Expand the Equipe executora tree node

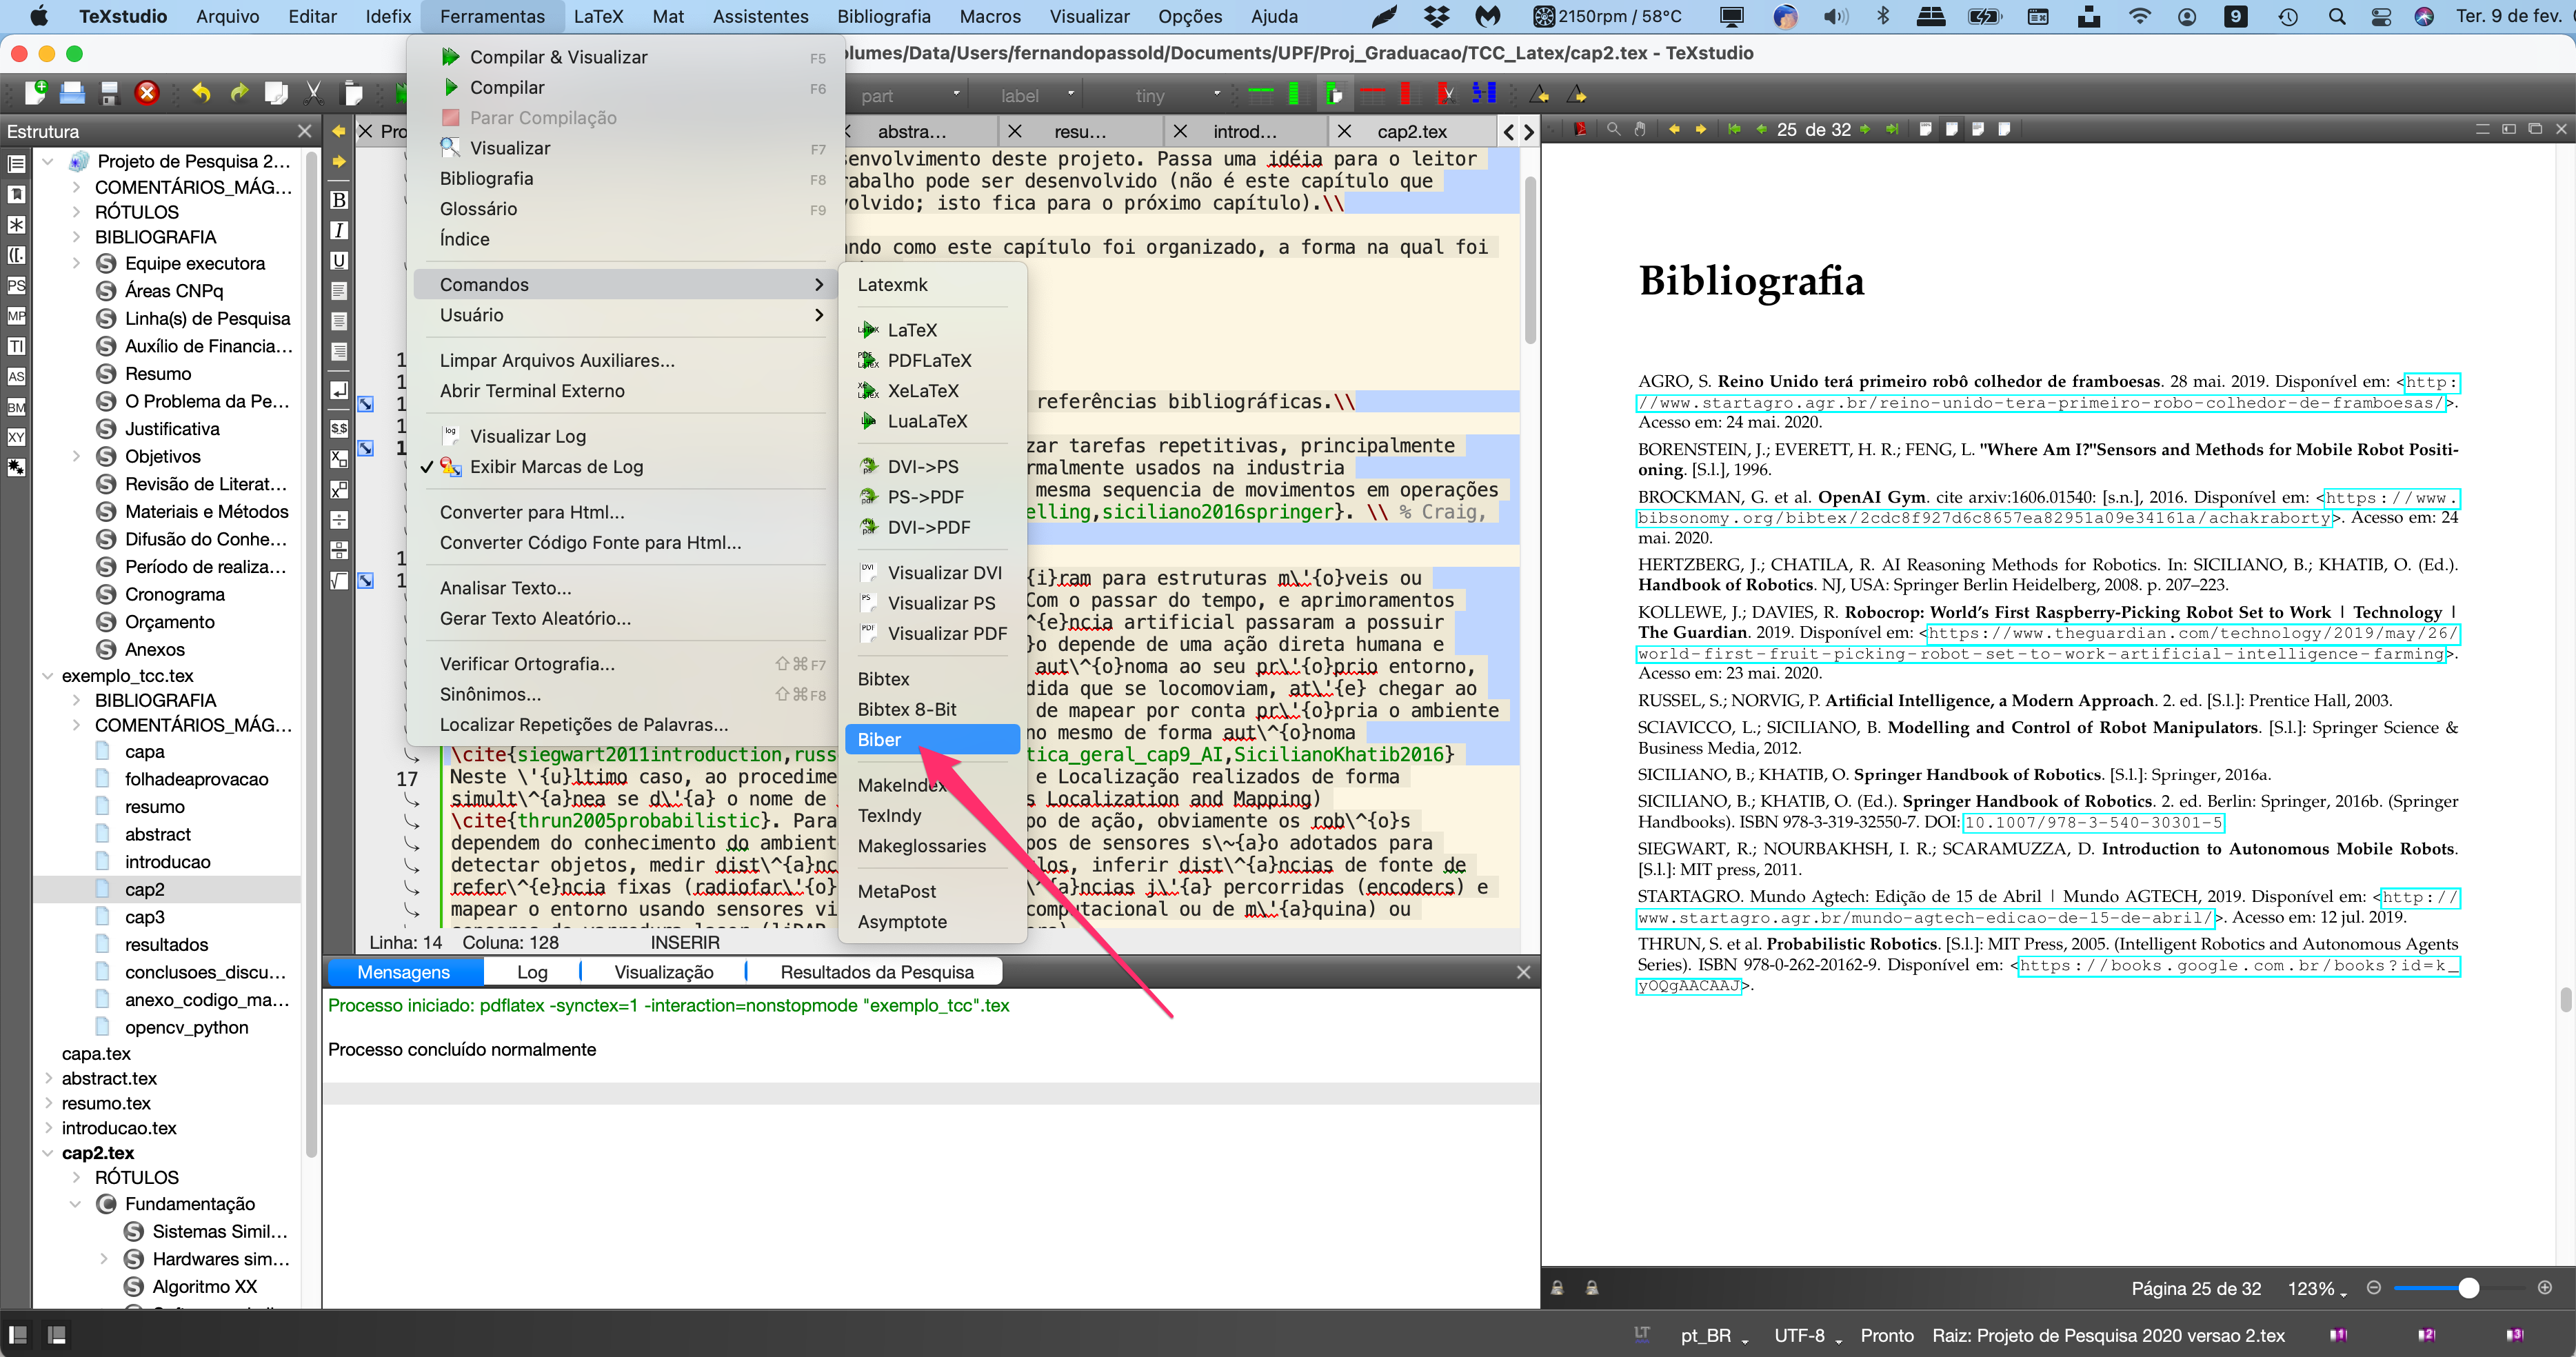pyautogui.click(x=77, y=263)
